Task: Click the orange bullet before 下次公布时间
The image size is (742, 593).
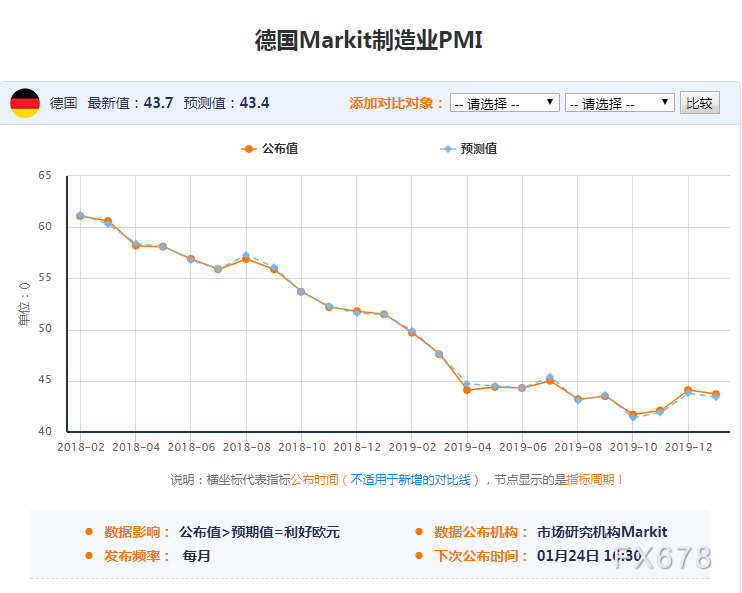Action: [419, 556]
